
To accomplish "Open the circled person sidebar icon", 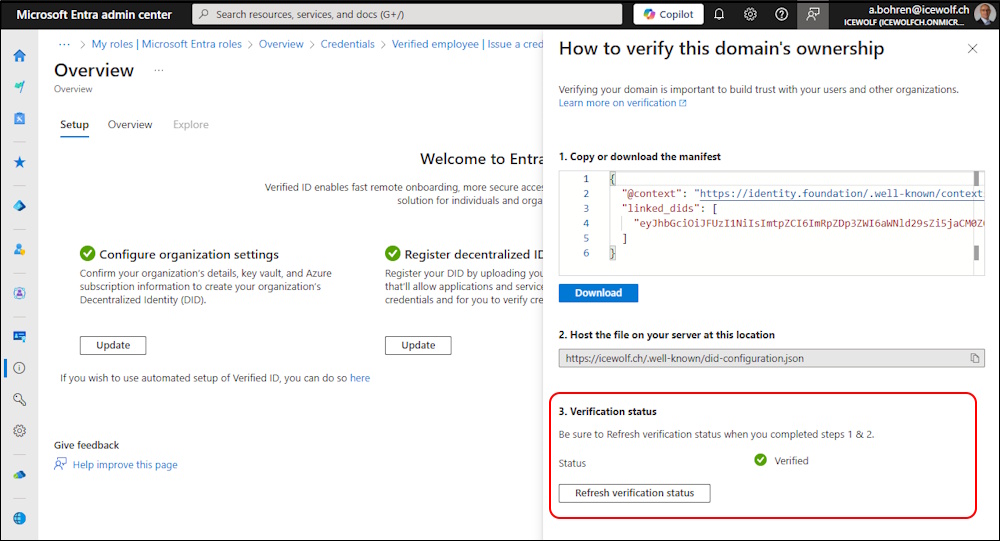I will 19,293.
